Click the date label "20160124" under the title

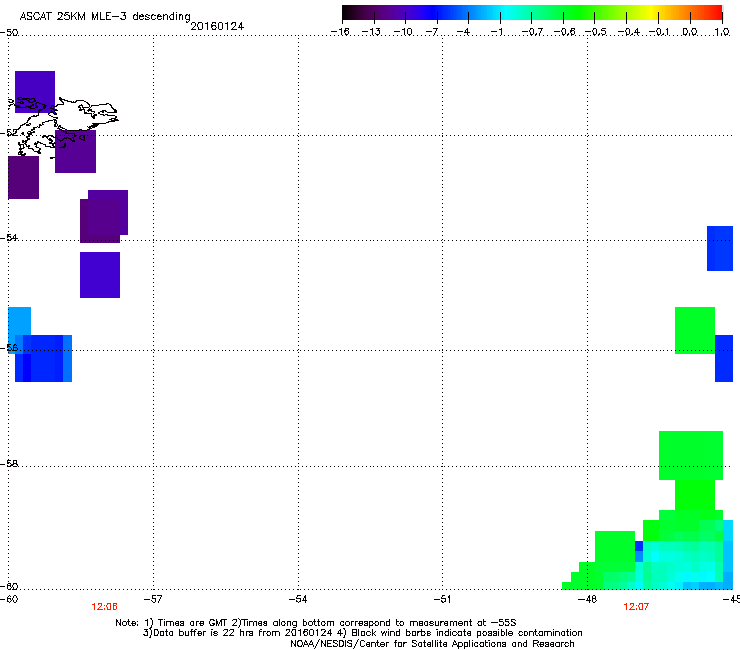217,26
